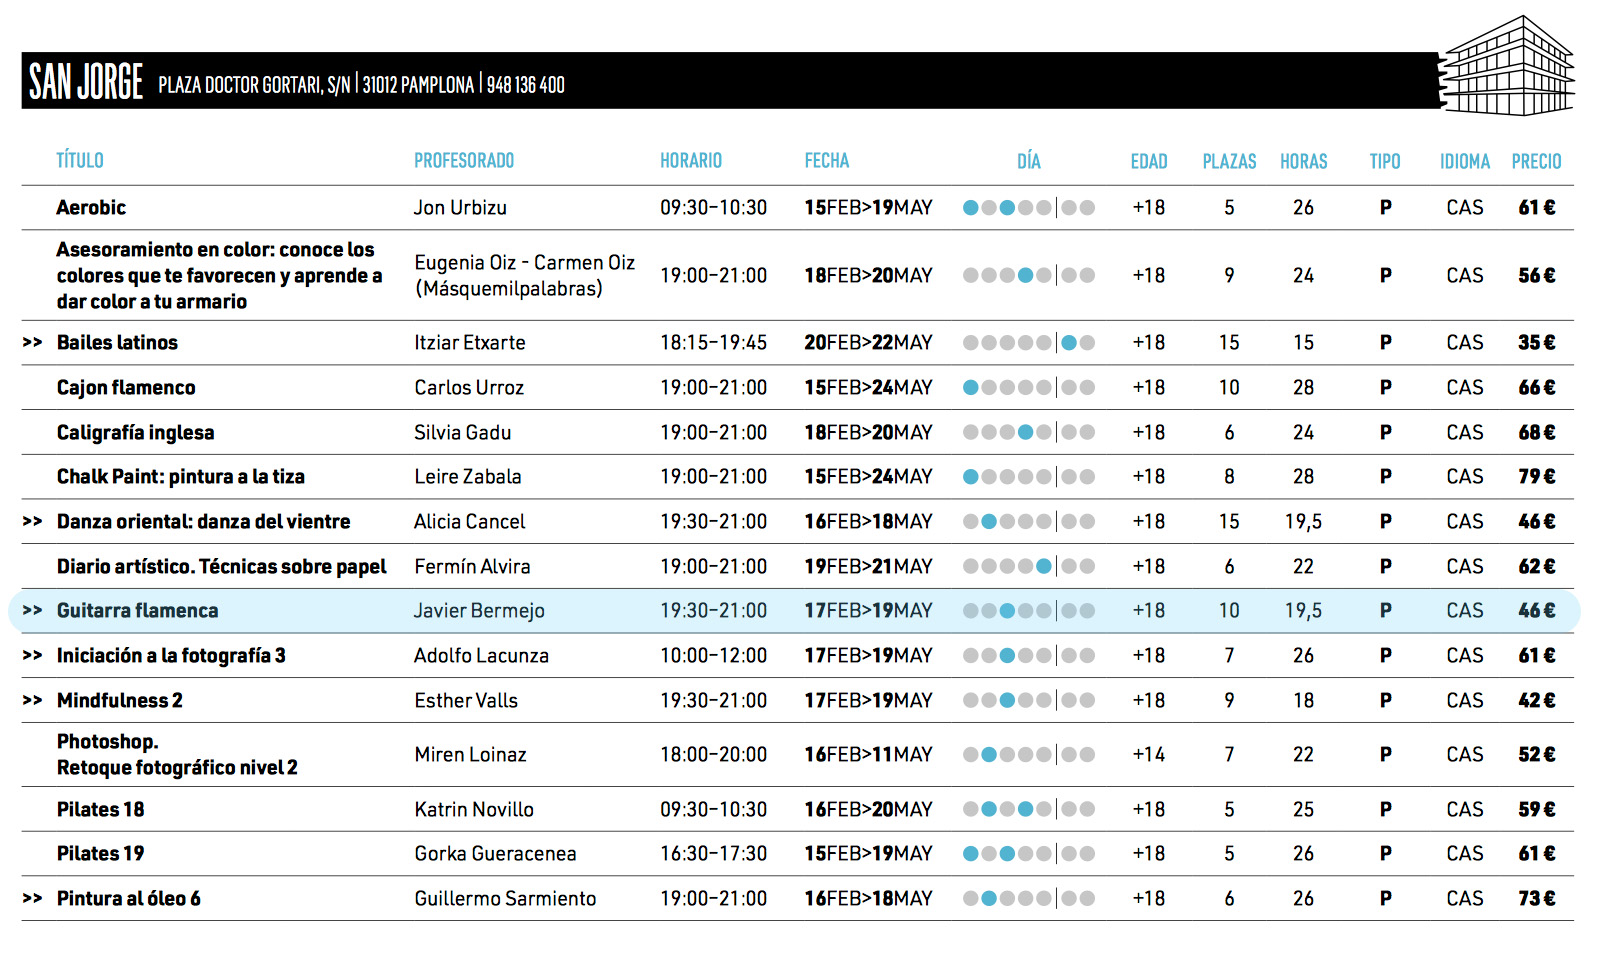
Task: Click the highlighted blue dot for Bailes latinos
Action: click(1069, 343)
